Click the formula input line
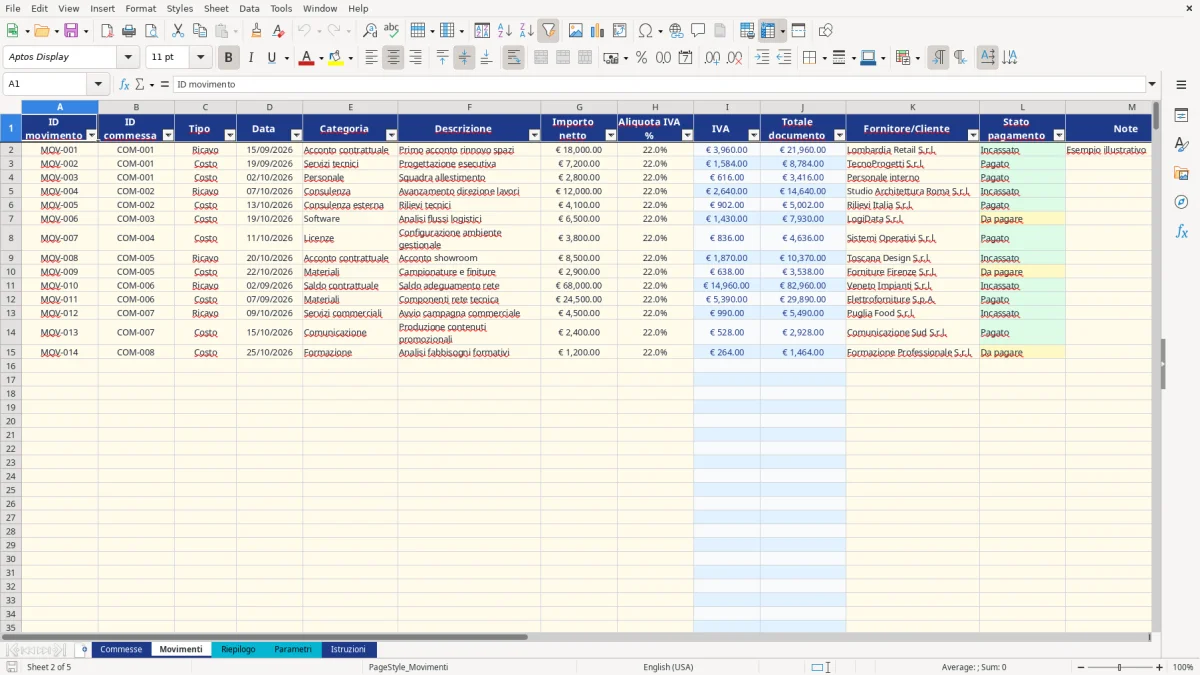 (659, 84)
